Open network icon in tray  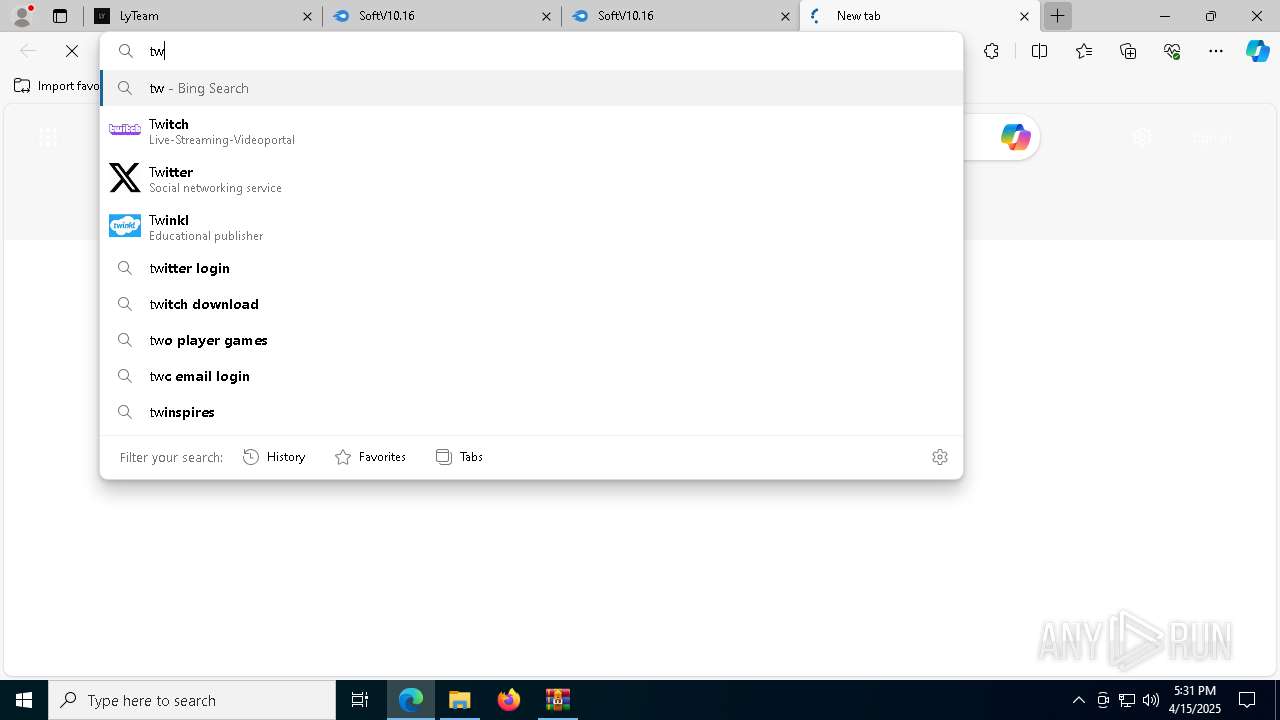[x=1127, y=700]
